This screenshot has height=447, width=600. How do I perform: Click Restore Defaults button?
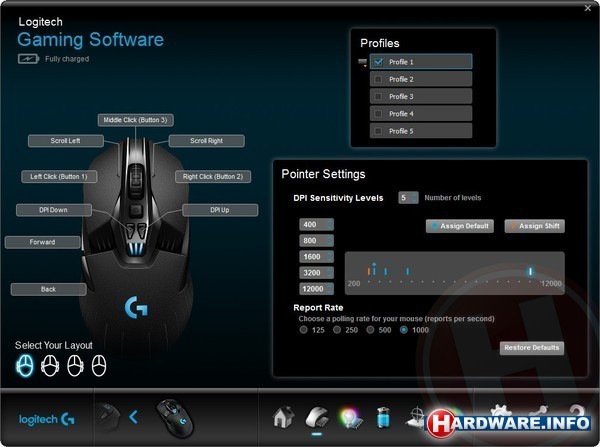tap(532, 348)
